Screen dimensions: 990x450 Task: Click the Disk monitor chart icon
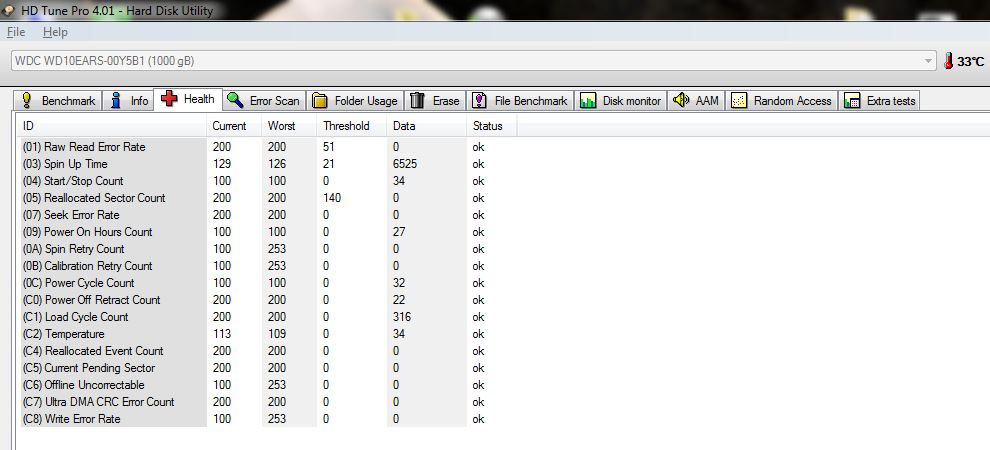point(588,100)
